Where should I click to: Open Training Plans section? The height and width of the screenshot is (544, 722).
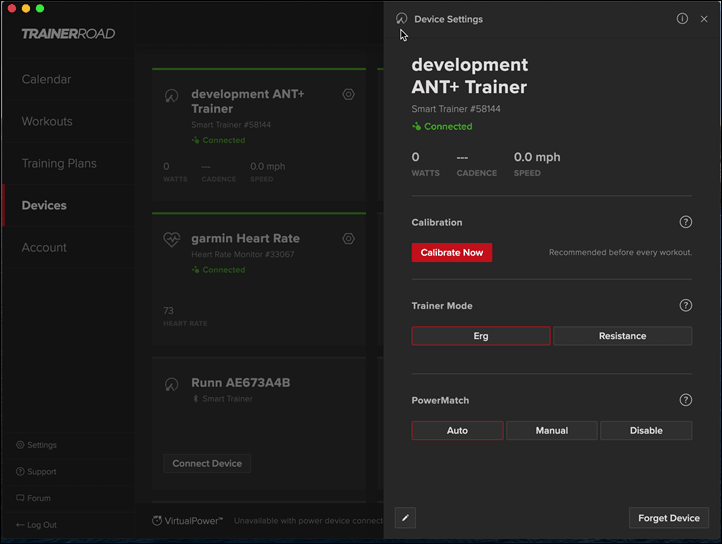[x=59, y=164]
